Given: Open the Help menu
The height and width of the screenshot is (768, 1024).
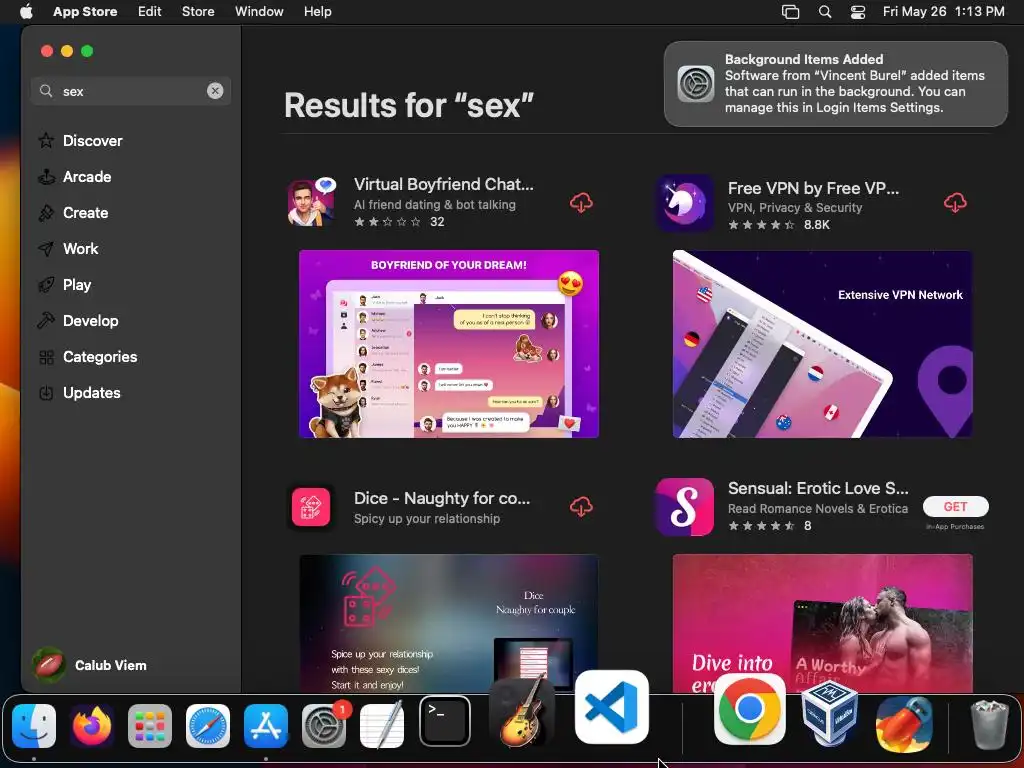Looking at the screenshot, I should click(x=317, y=12).
